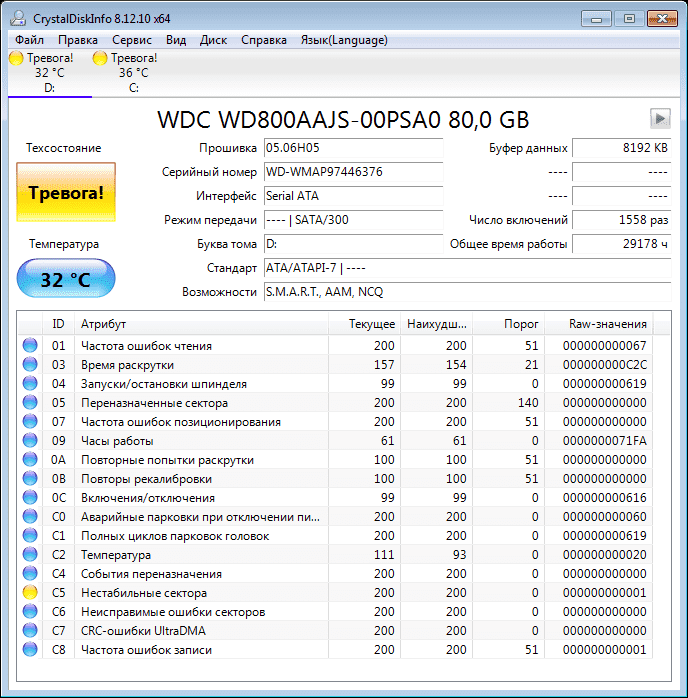
Task: Click blue status dot for Время раскрутки
Action: pos(30,364)
